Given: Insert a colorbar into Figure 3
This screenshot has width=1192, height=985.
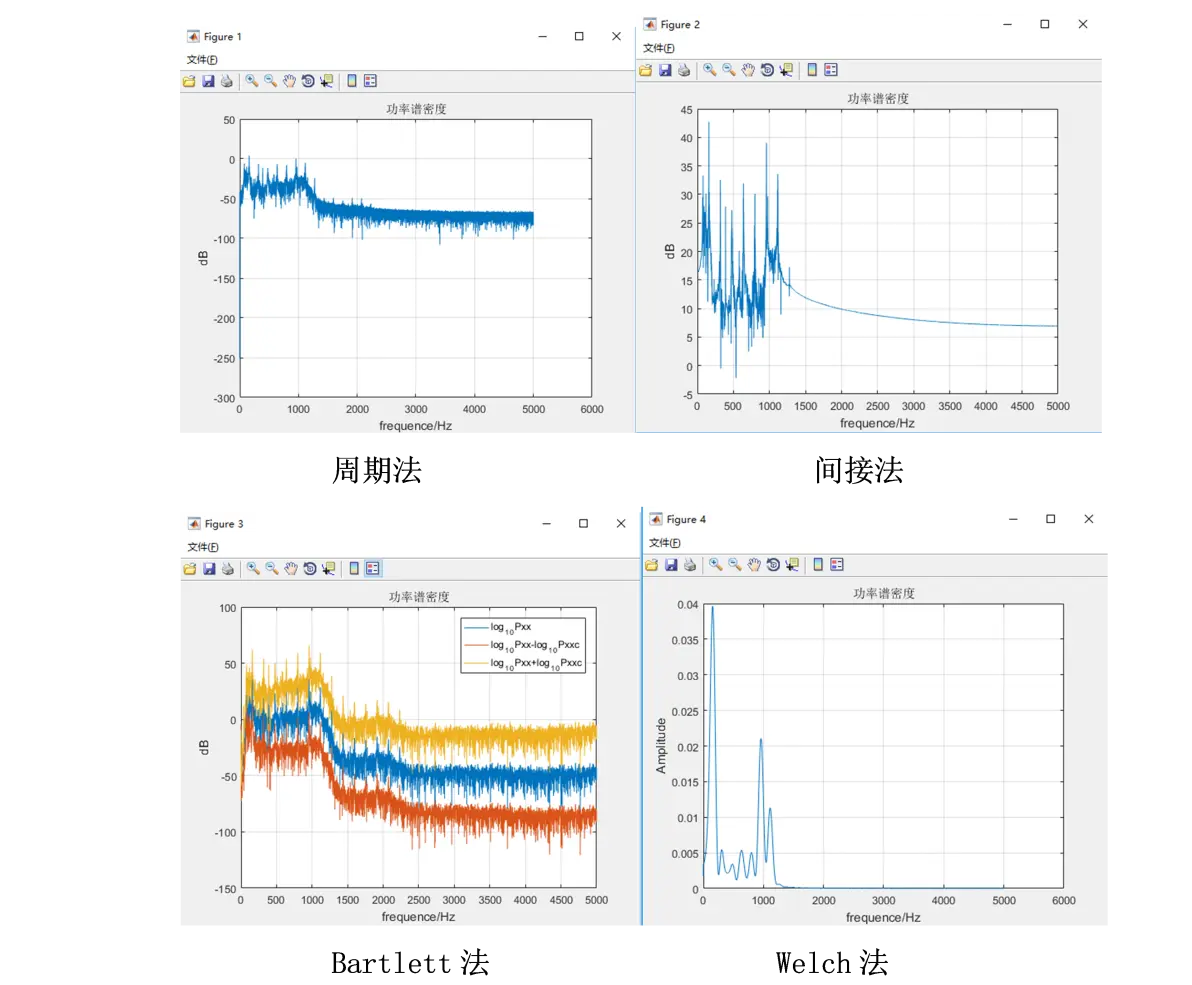Looking at the screenshot, I should [x=354, y=569].
